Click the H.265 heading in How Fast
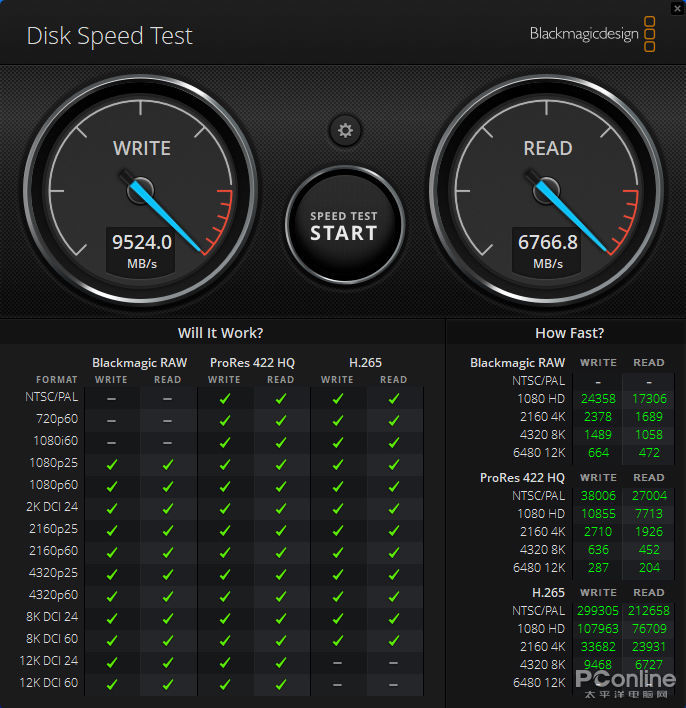The image size is (686, 708). (548, 593)
